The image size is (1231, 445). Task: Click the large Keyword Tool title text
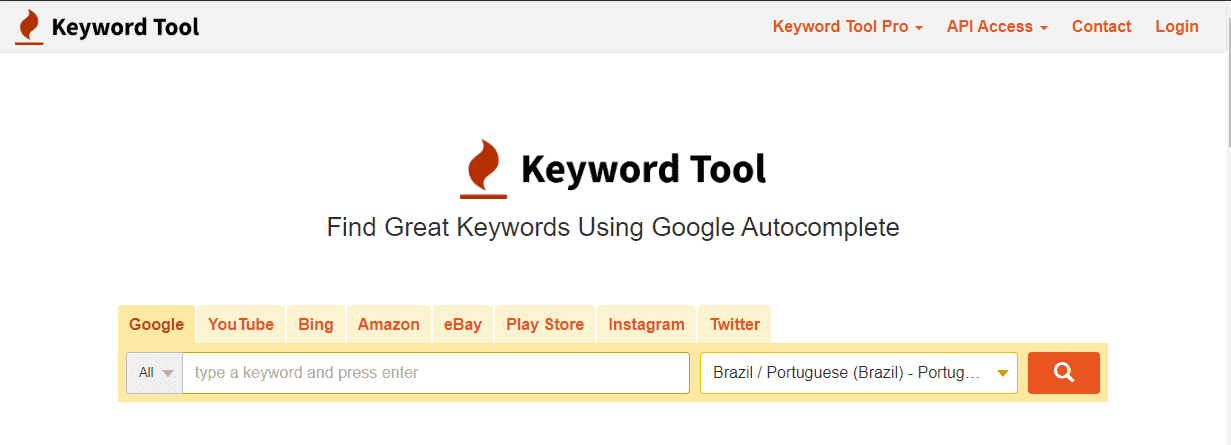pos(644,169)
